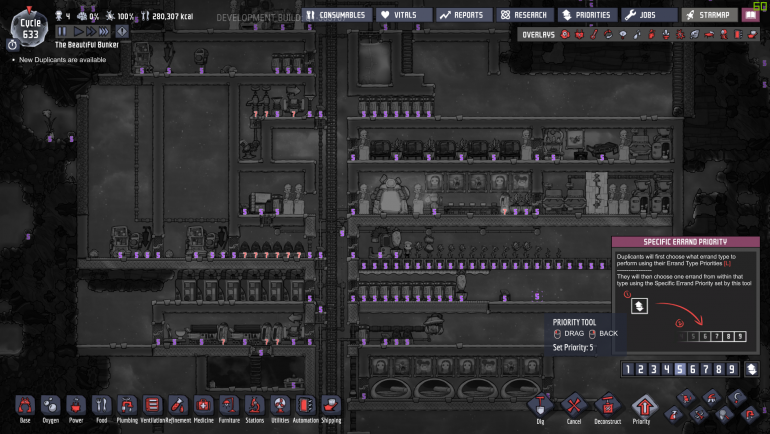Set priority to 3
This screenshot has height=434, width=770.
(654, 369)
